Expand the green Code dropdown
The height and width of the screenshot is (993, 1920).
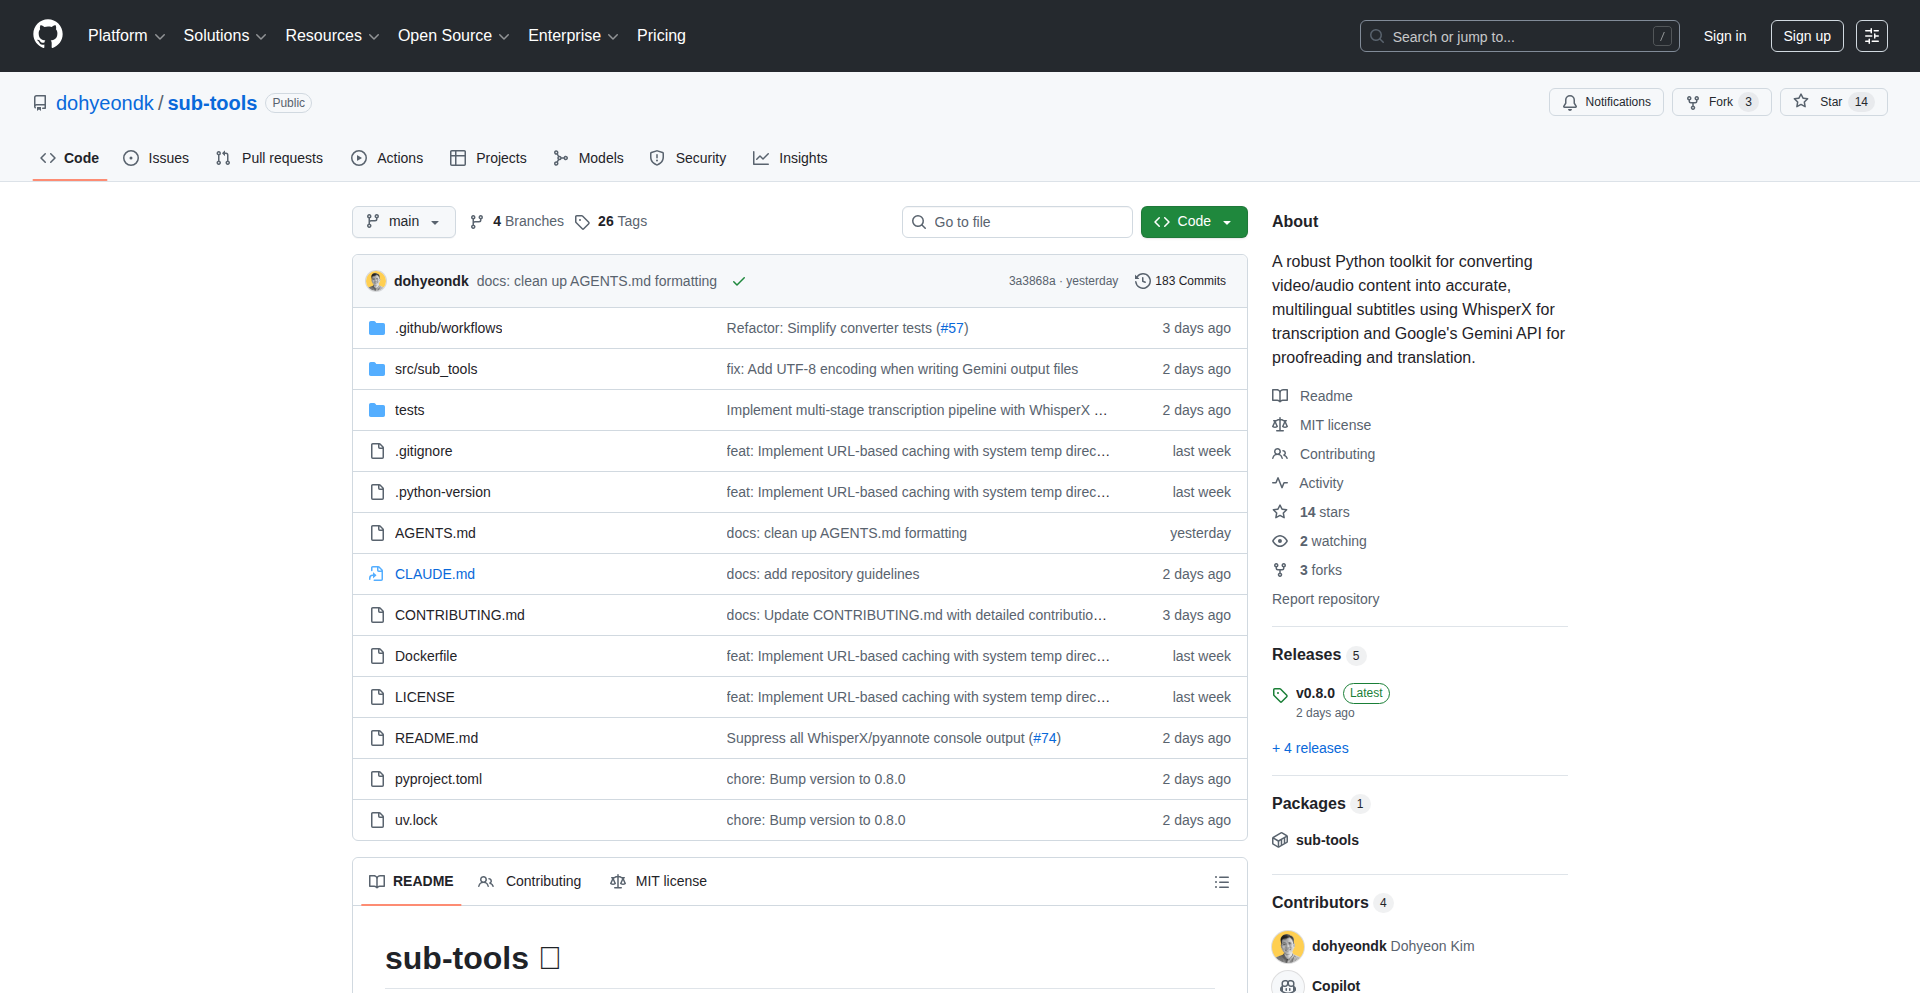click(1193, 221)
